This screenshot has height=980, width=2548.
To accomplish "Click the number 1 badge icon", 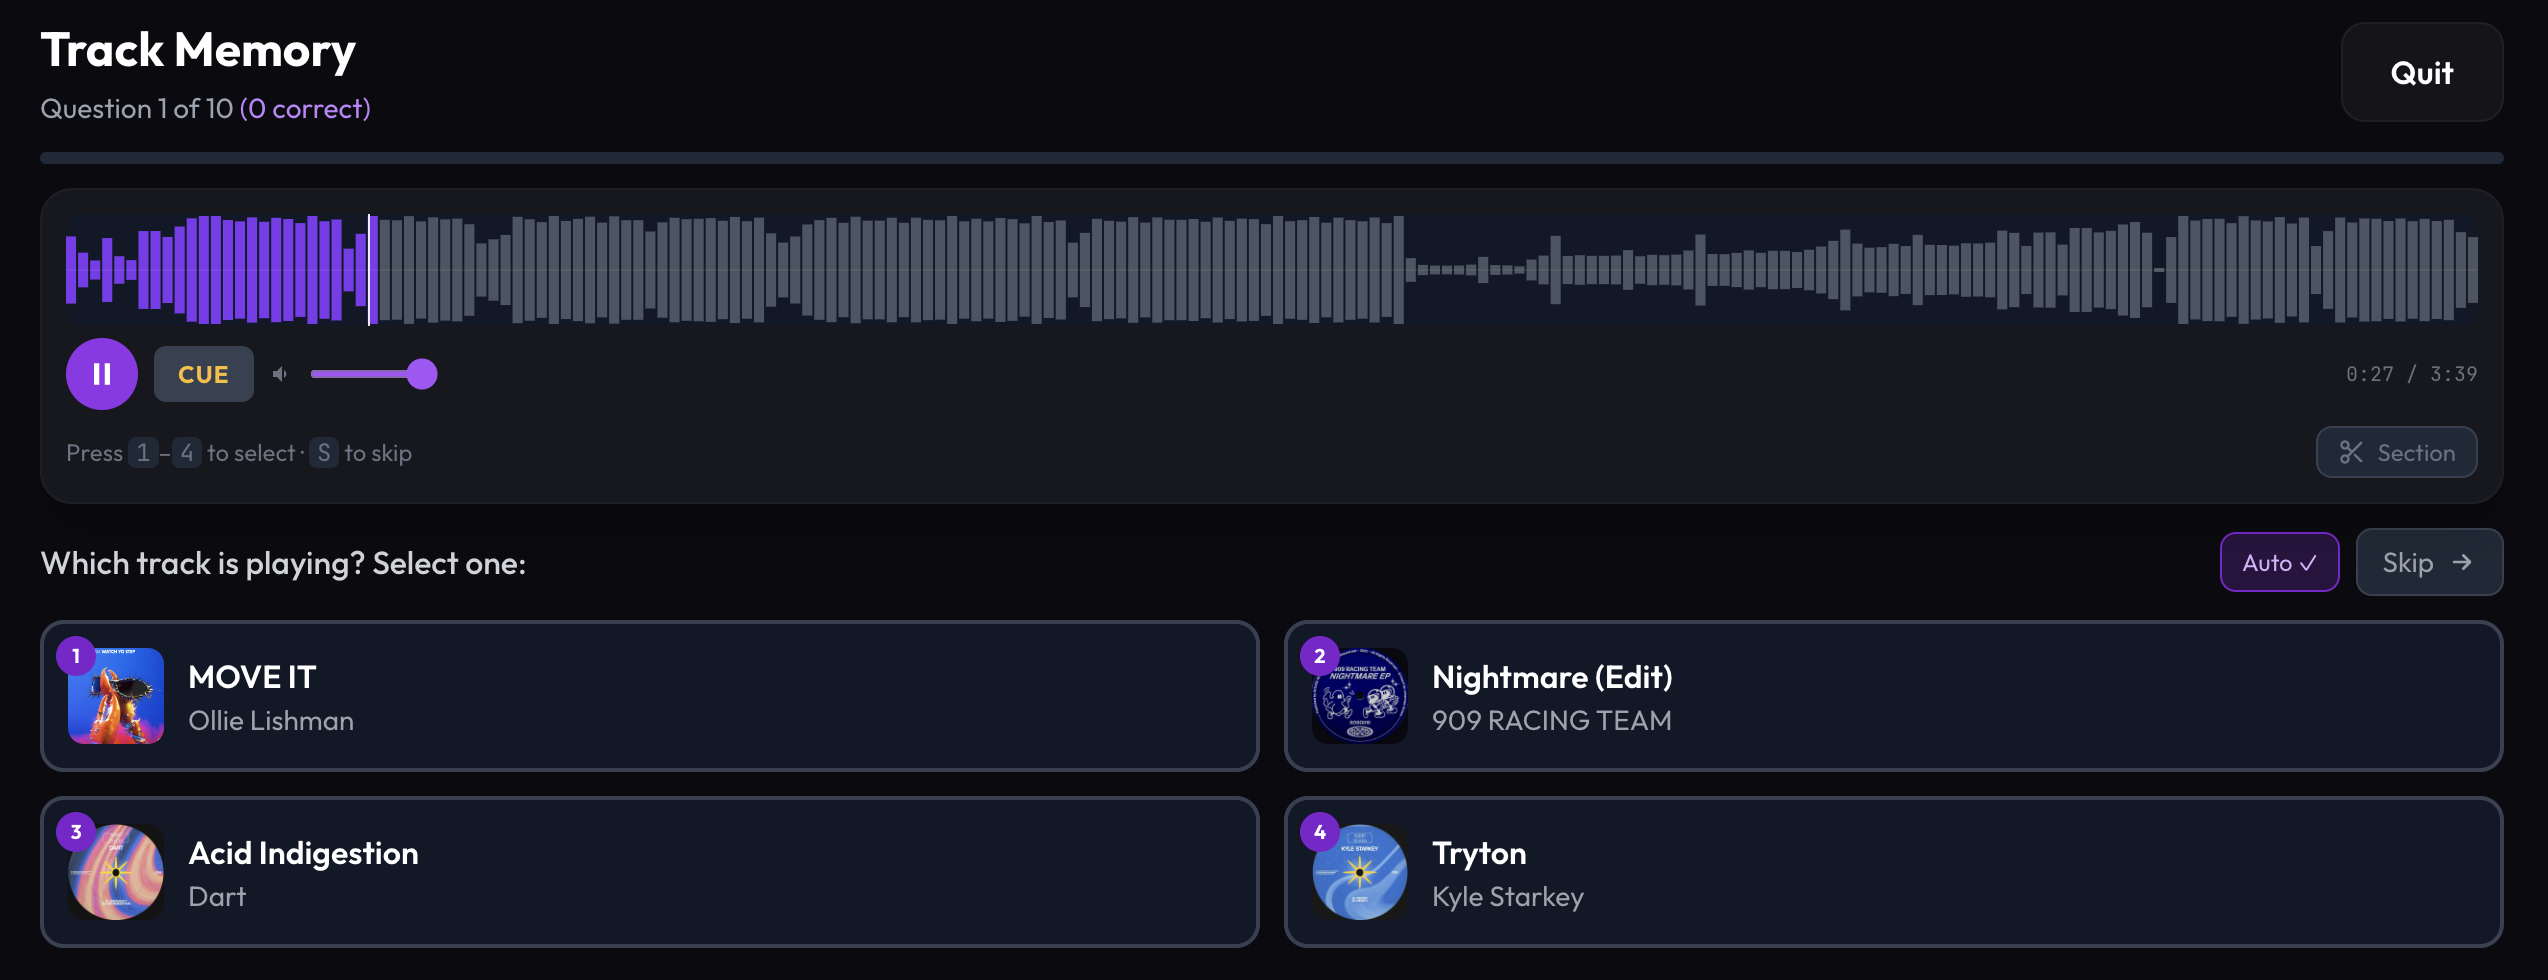I will coord(76,656).
